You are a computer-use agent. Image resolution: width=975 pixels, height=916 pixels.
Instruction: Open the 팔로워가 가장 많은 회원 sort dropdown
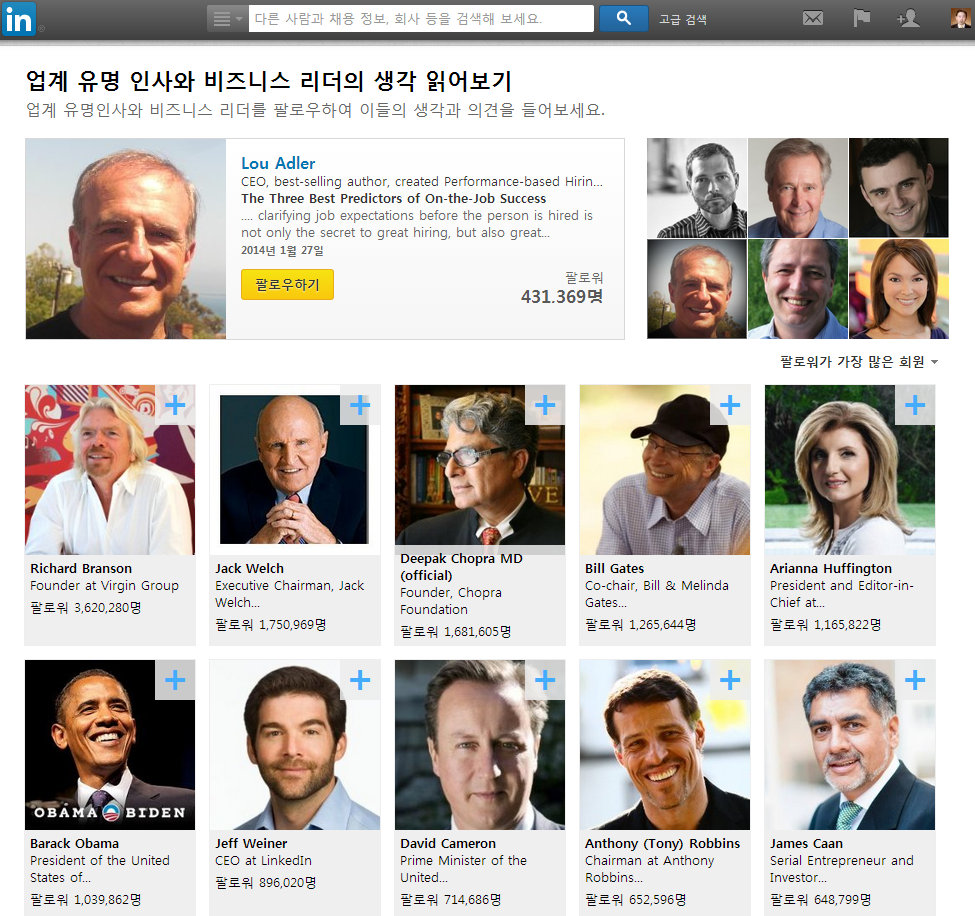click(x=859, y=361)
